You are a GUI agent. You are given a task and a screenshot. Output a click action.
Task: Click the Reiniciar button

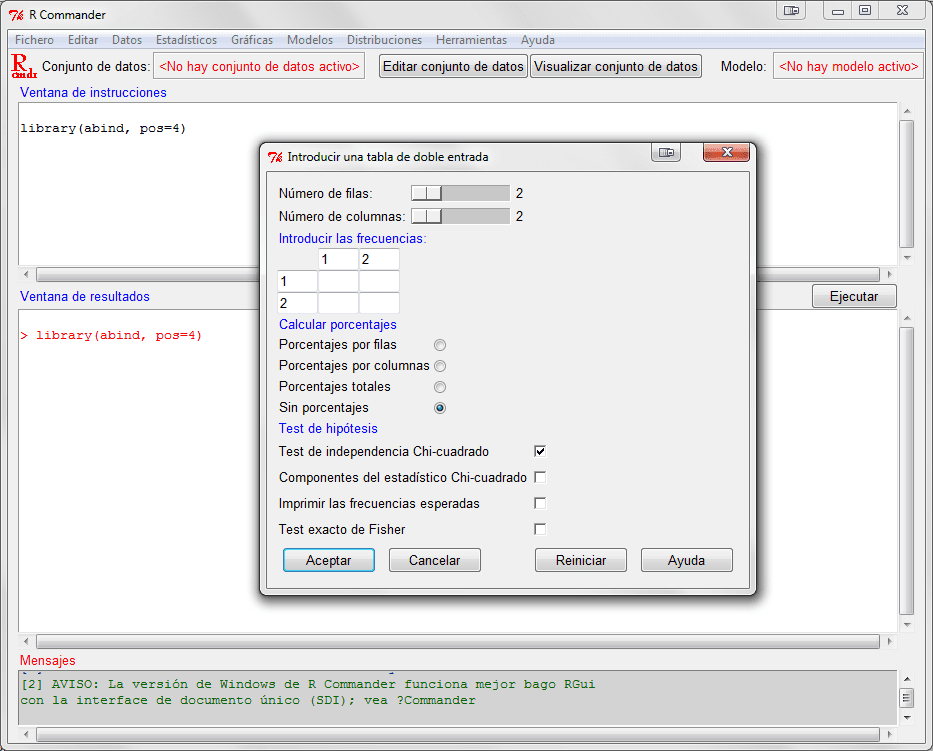coord(581,561)
